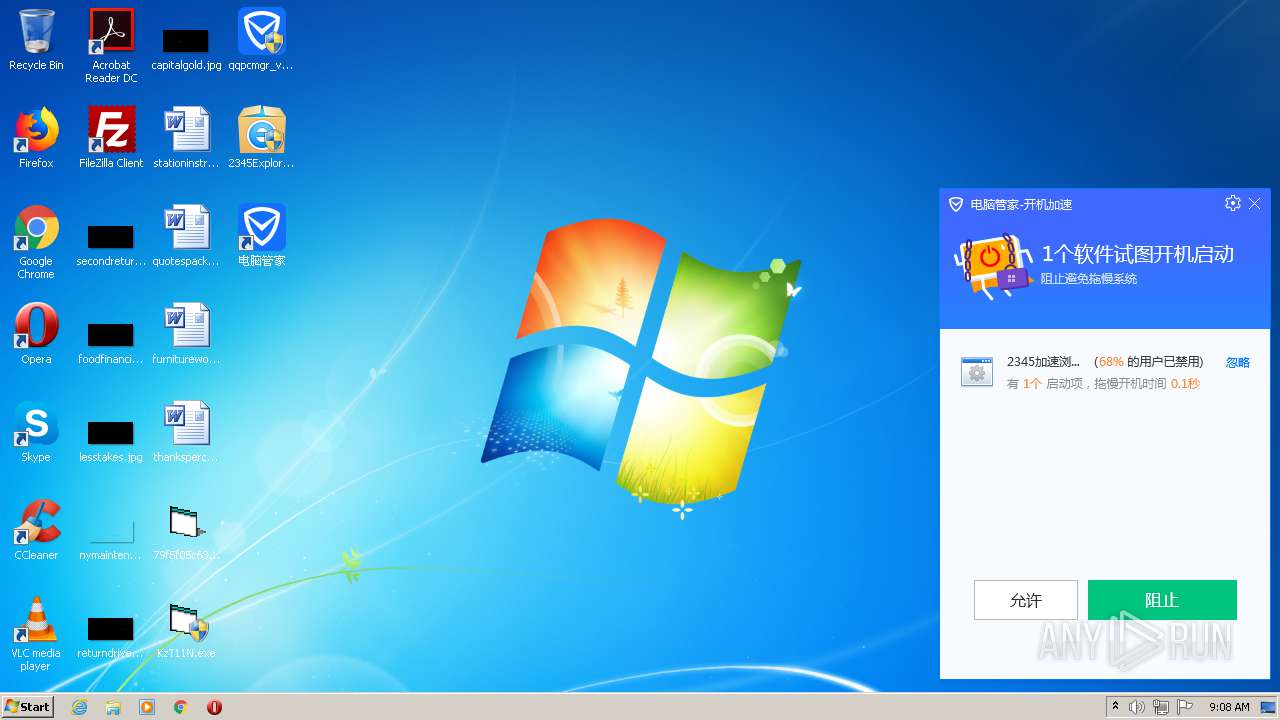Click the 允许 allow button

coord(1026,600)
